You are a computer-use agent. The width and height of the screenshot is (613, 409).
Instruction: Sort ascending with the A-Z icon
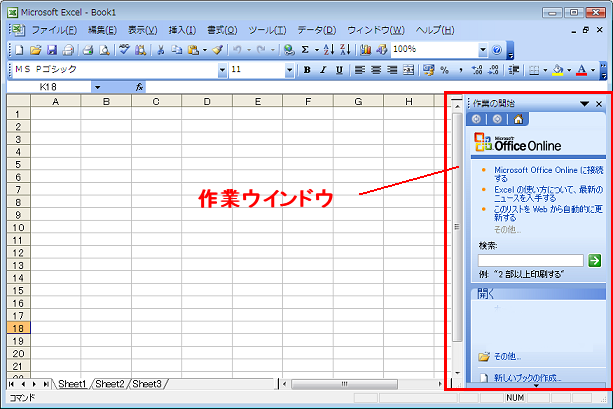329,50
